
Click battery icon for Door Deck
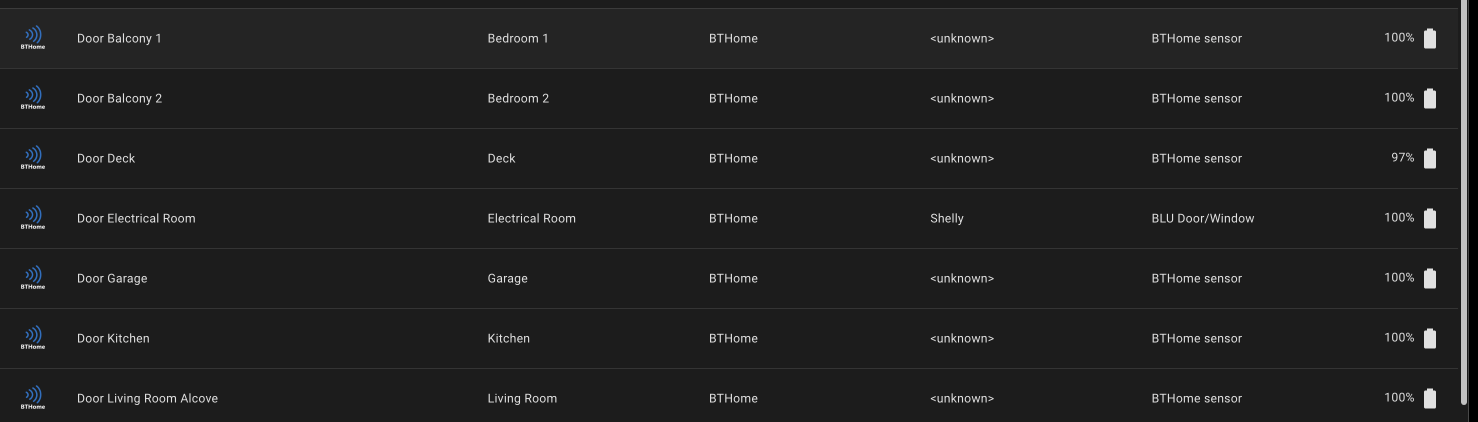pyautogui.click(x=1430, y=158)
